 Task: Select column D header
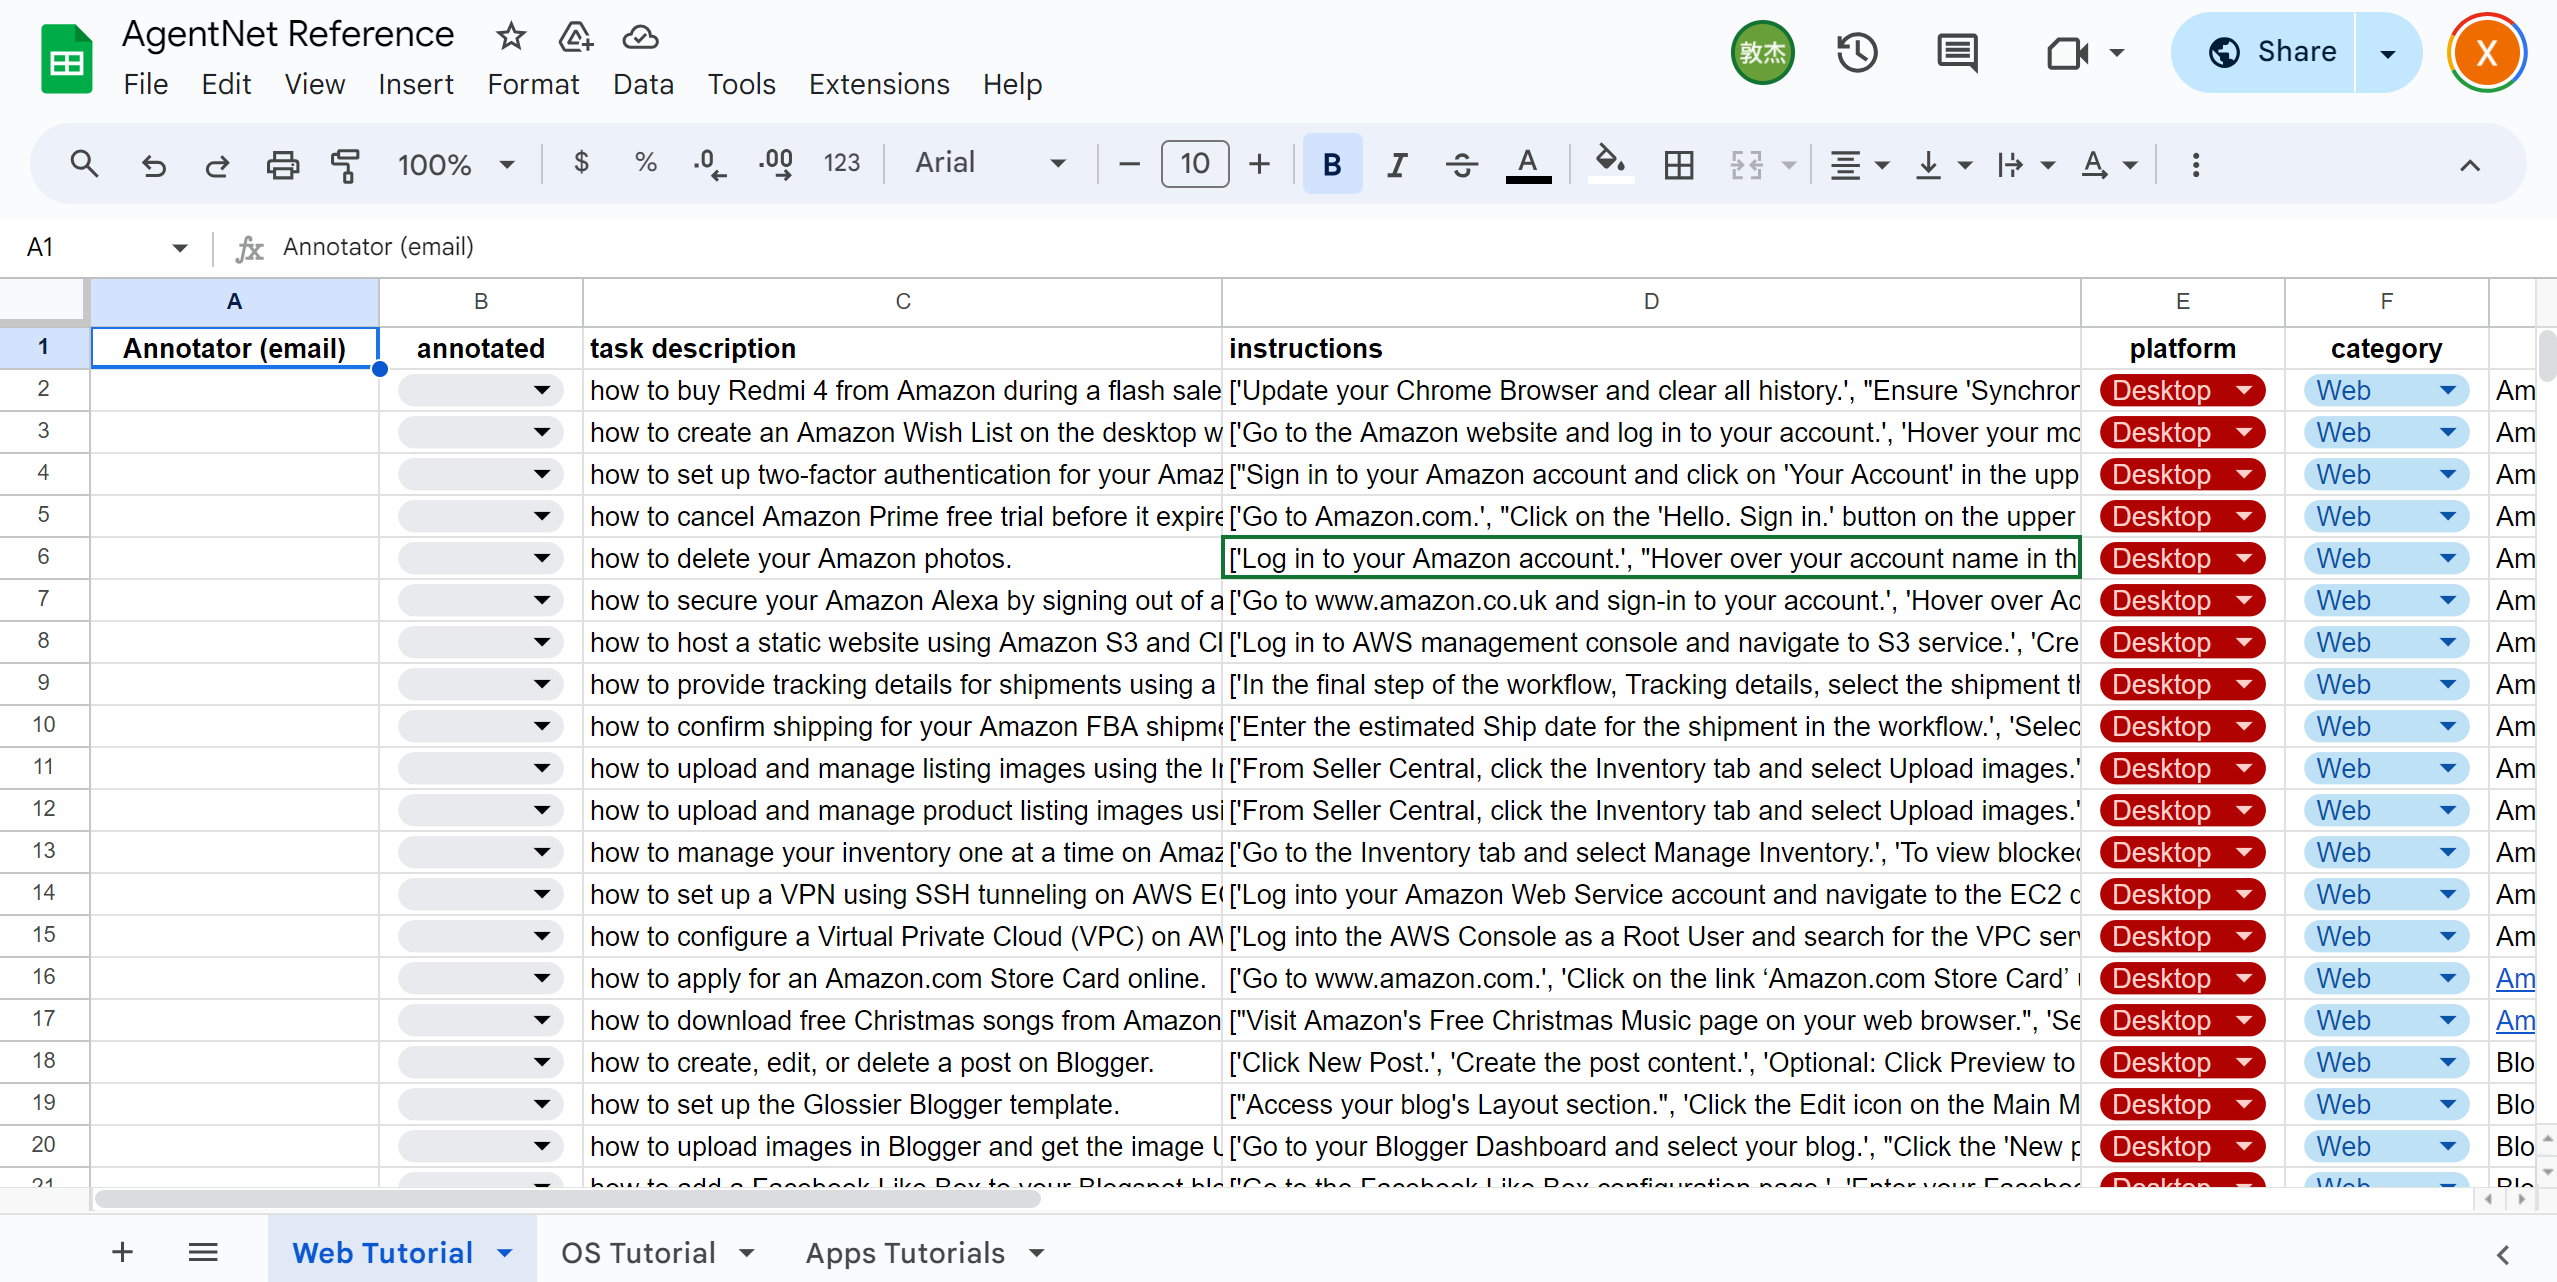point(1651,301)
